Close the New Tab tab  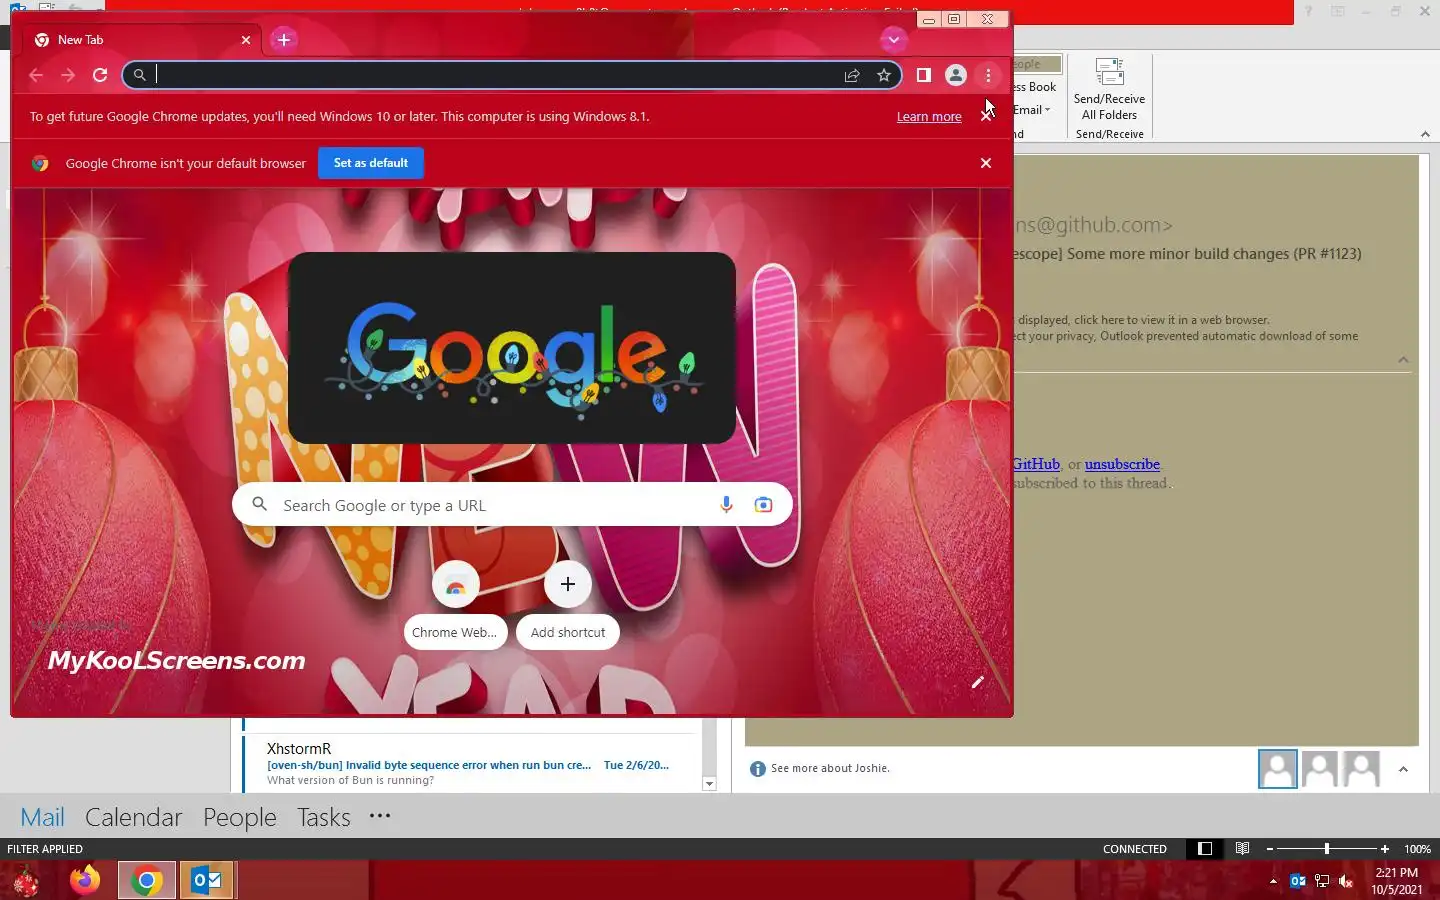[246, 40]
